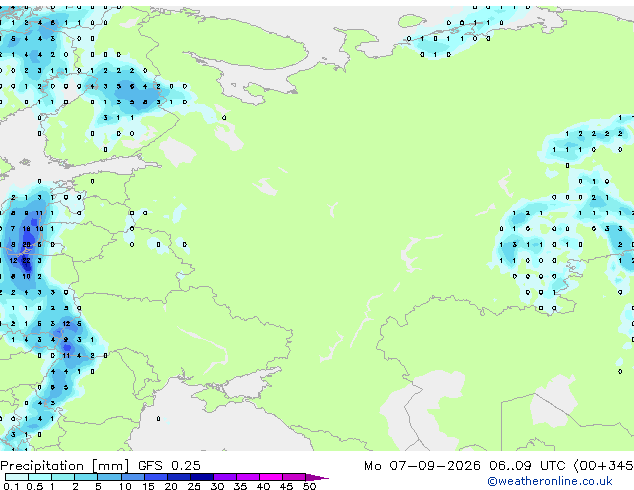The image size is (634, 490).
Task: Select the 10–15 mm blue legend swatch
Action: coord(132,477)
